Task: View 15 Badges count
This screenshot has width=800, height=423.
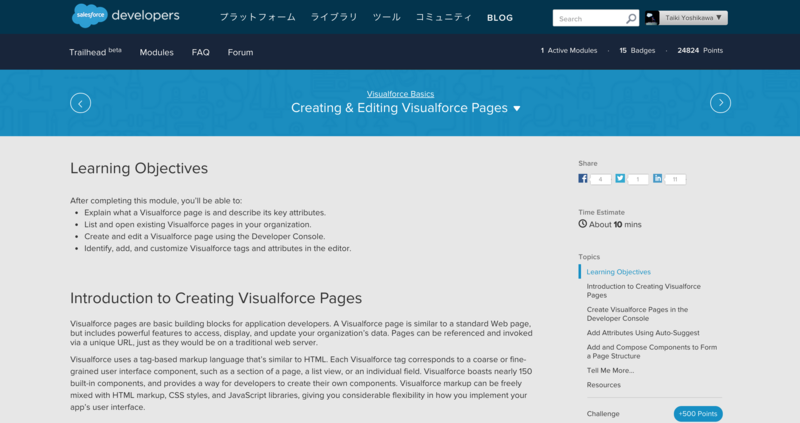Action: click(637, 51)
